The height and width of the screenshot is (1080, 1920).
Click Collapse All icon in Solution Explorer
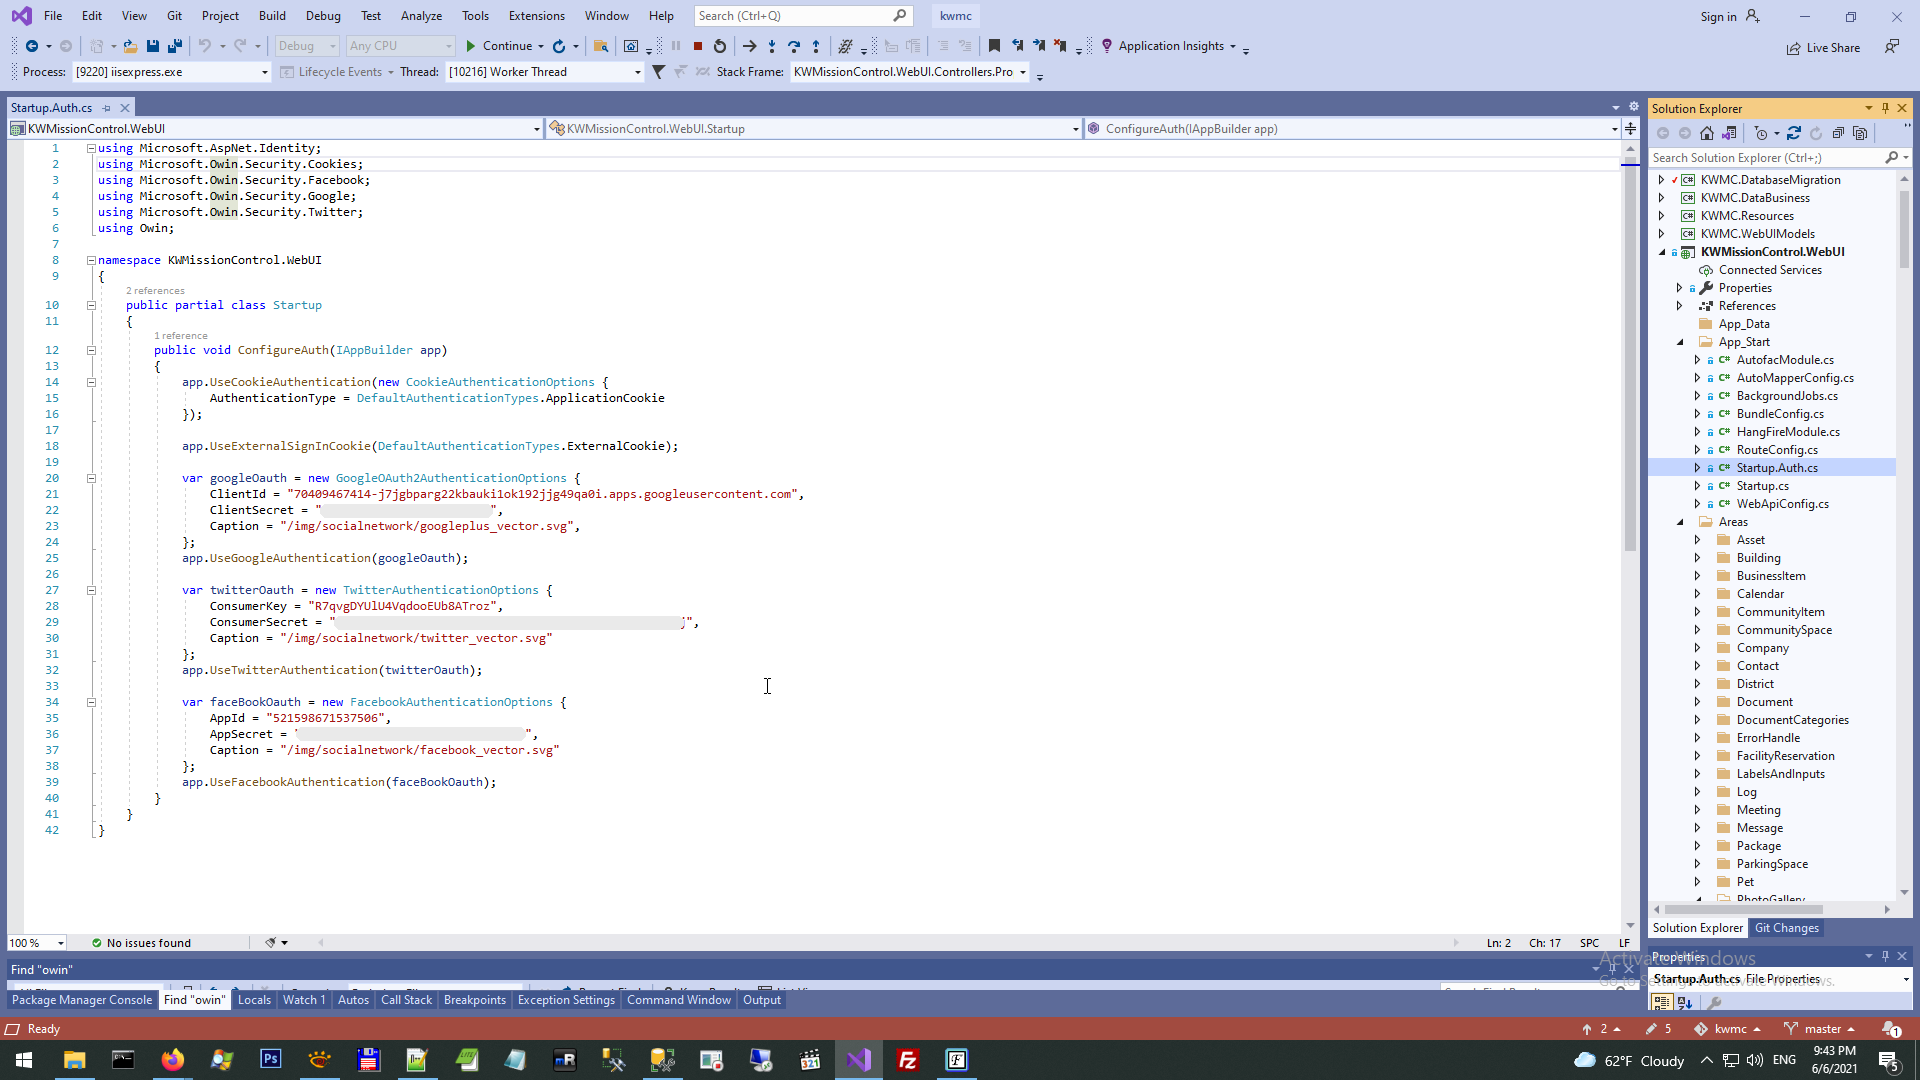pos(1838,133)
